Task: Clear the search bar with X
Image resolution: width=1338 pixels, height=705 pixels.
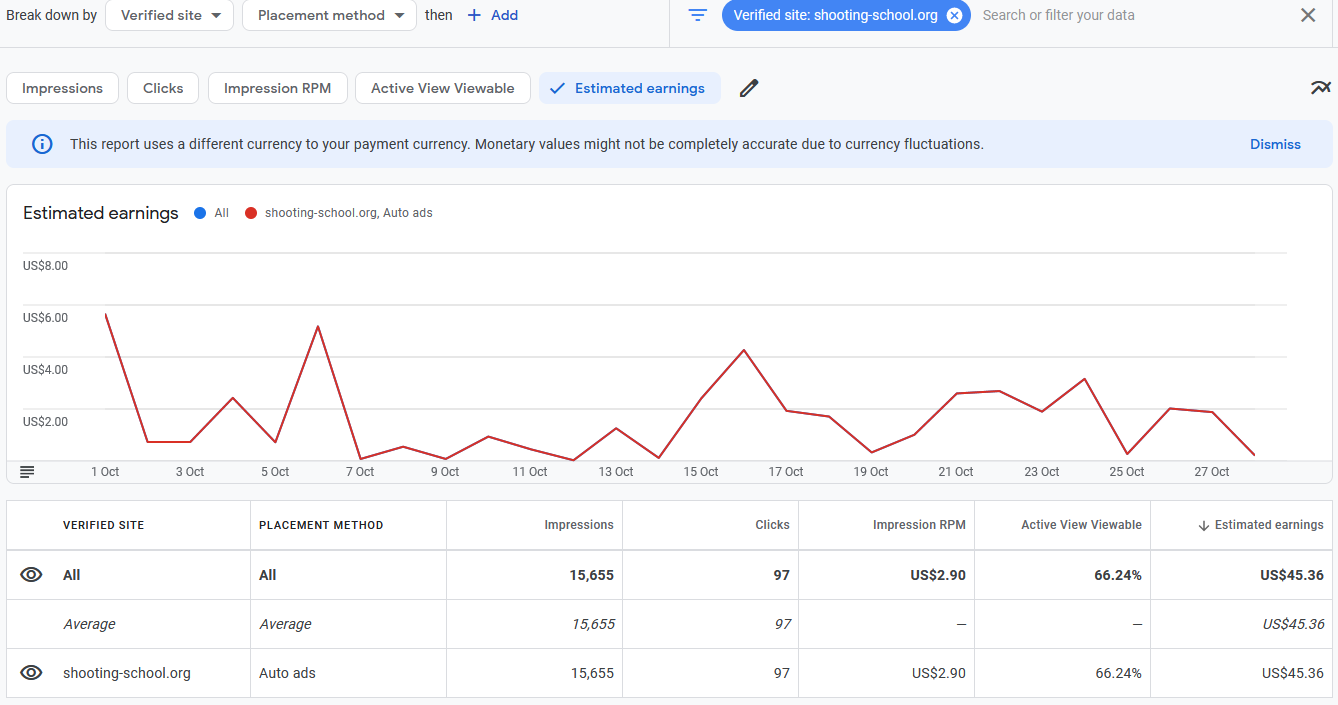Action: coord(1308,15)
